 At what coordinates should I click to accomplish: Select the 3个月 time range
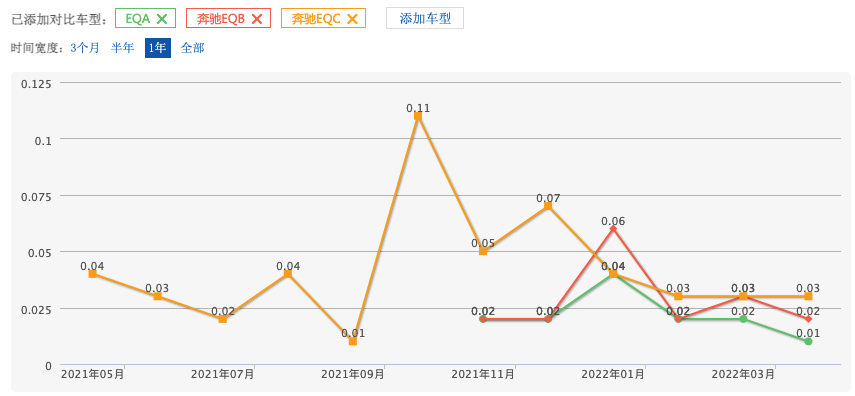pos(85,48)
